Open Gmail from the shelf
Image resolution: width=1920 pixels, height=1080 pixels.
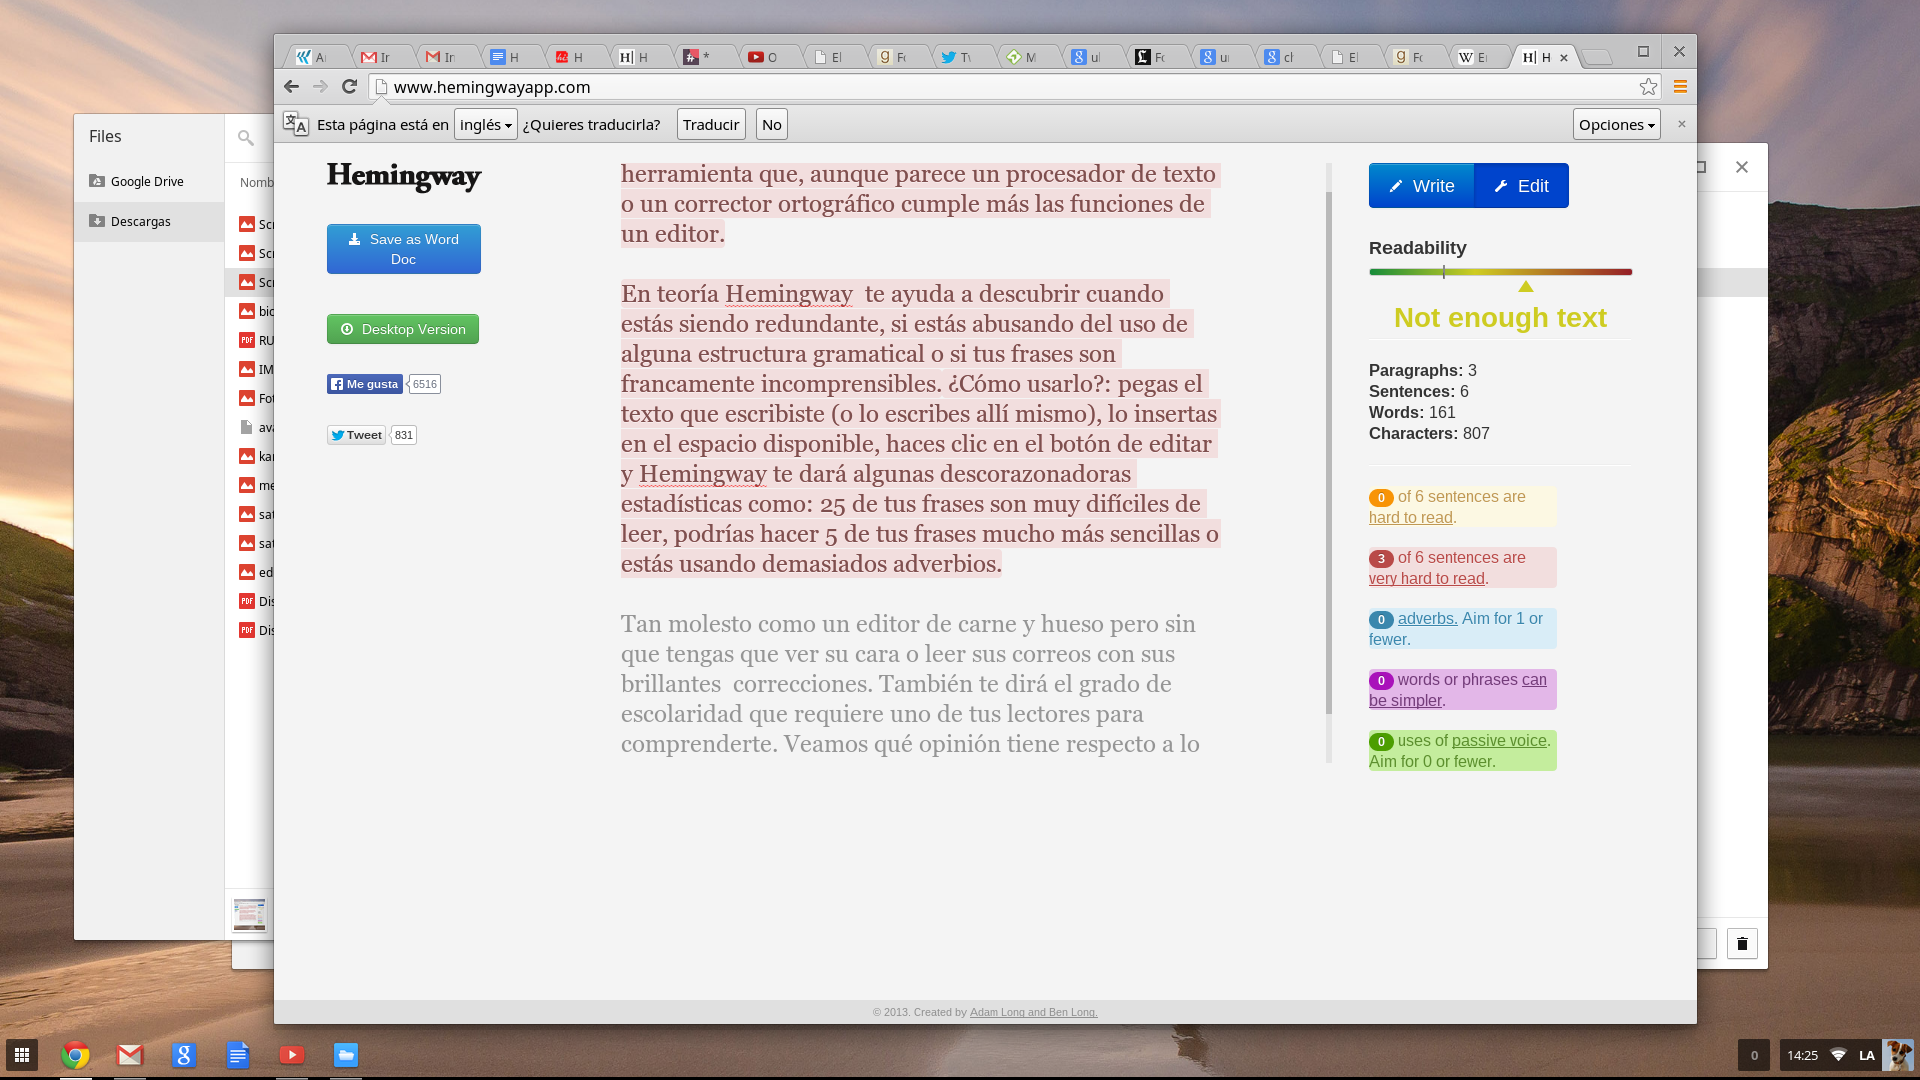pyautogui.click(x=130, y=1055)
